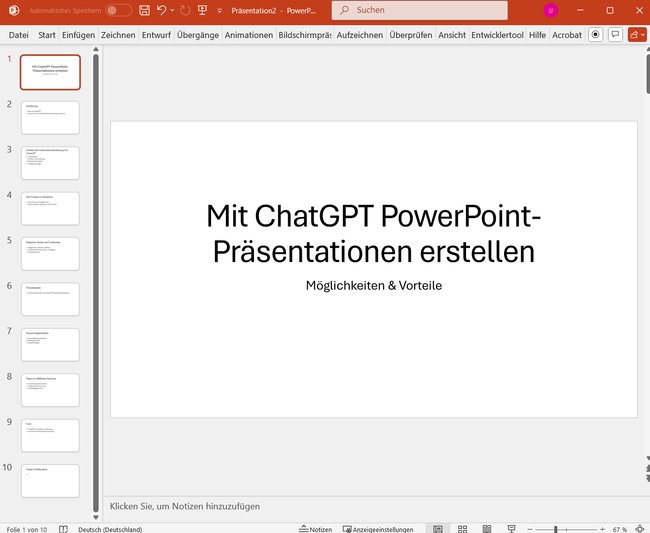Open the Zeichnen ribbon tab

(118, 35)
